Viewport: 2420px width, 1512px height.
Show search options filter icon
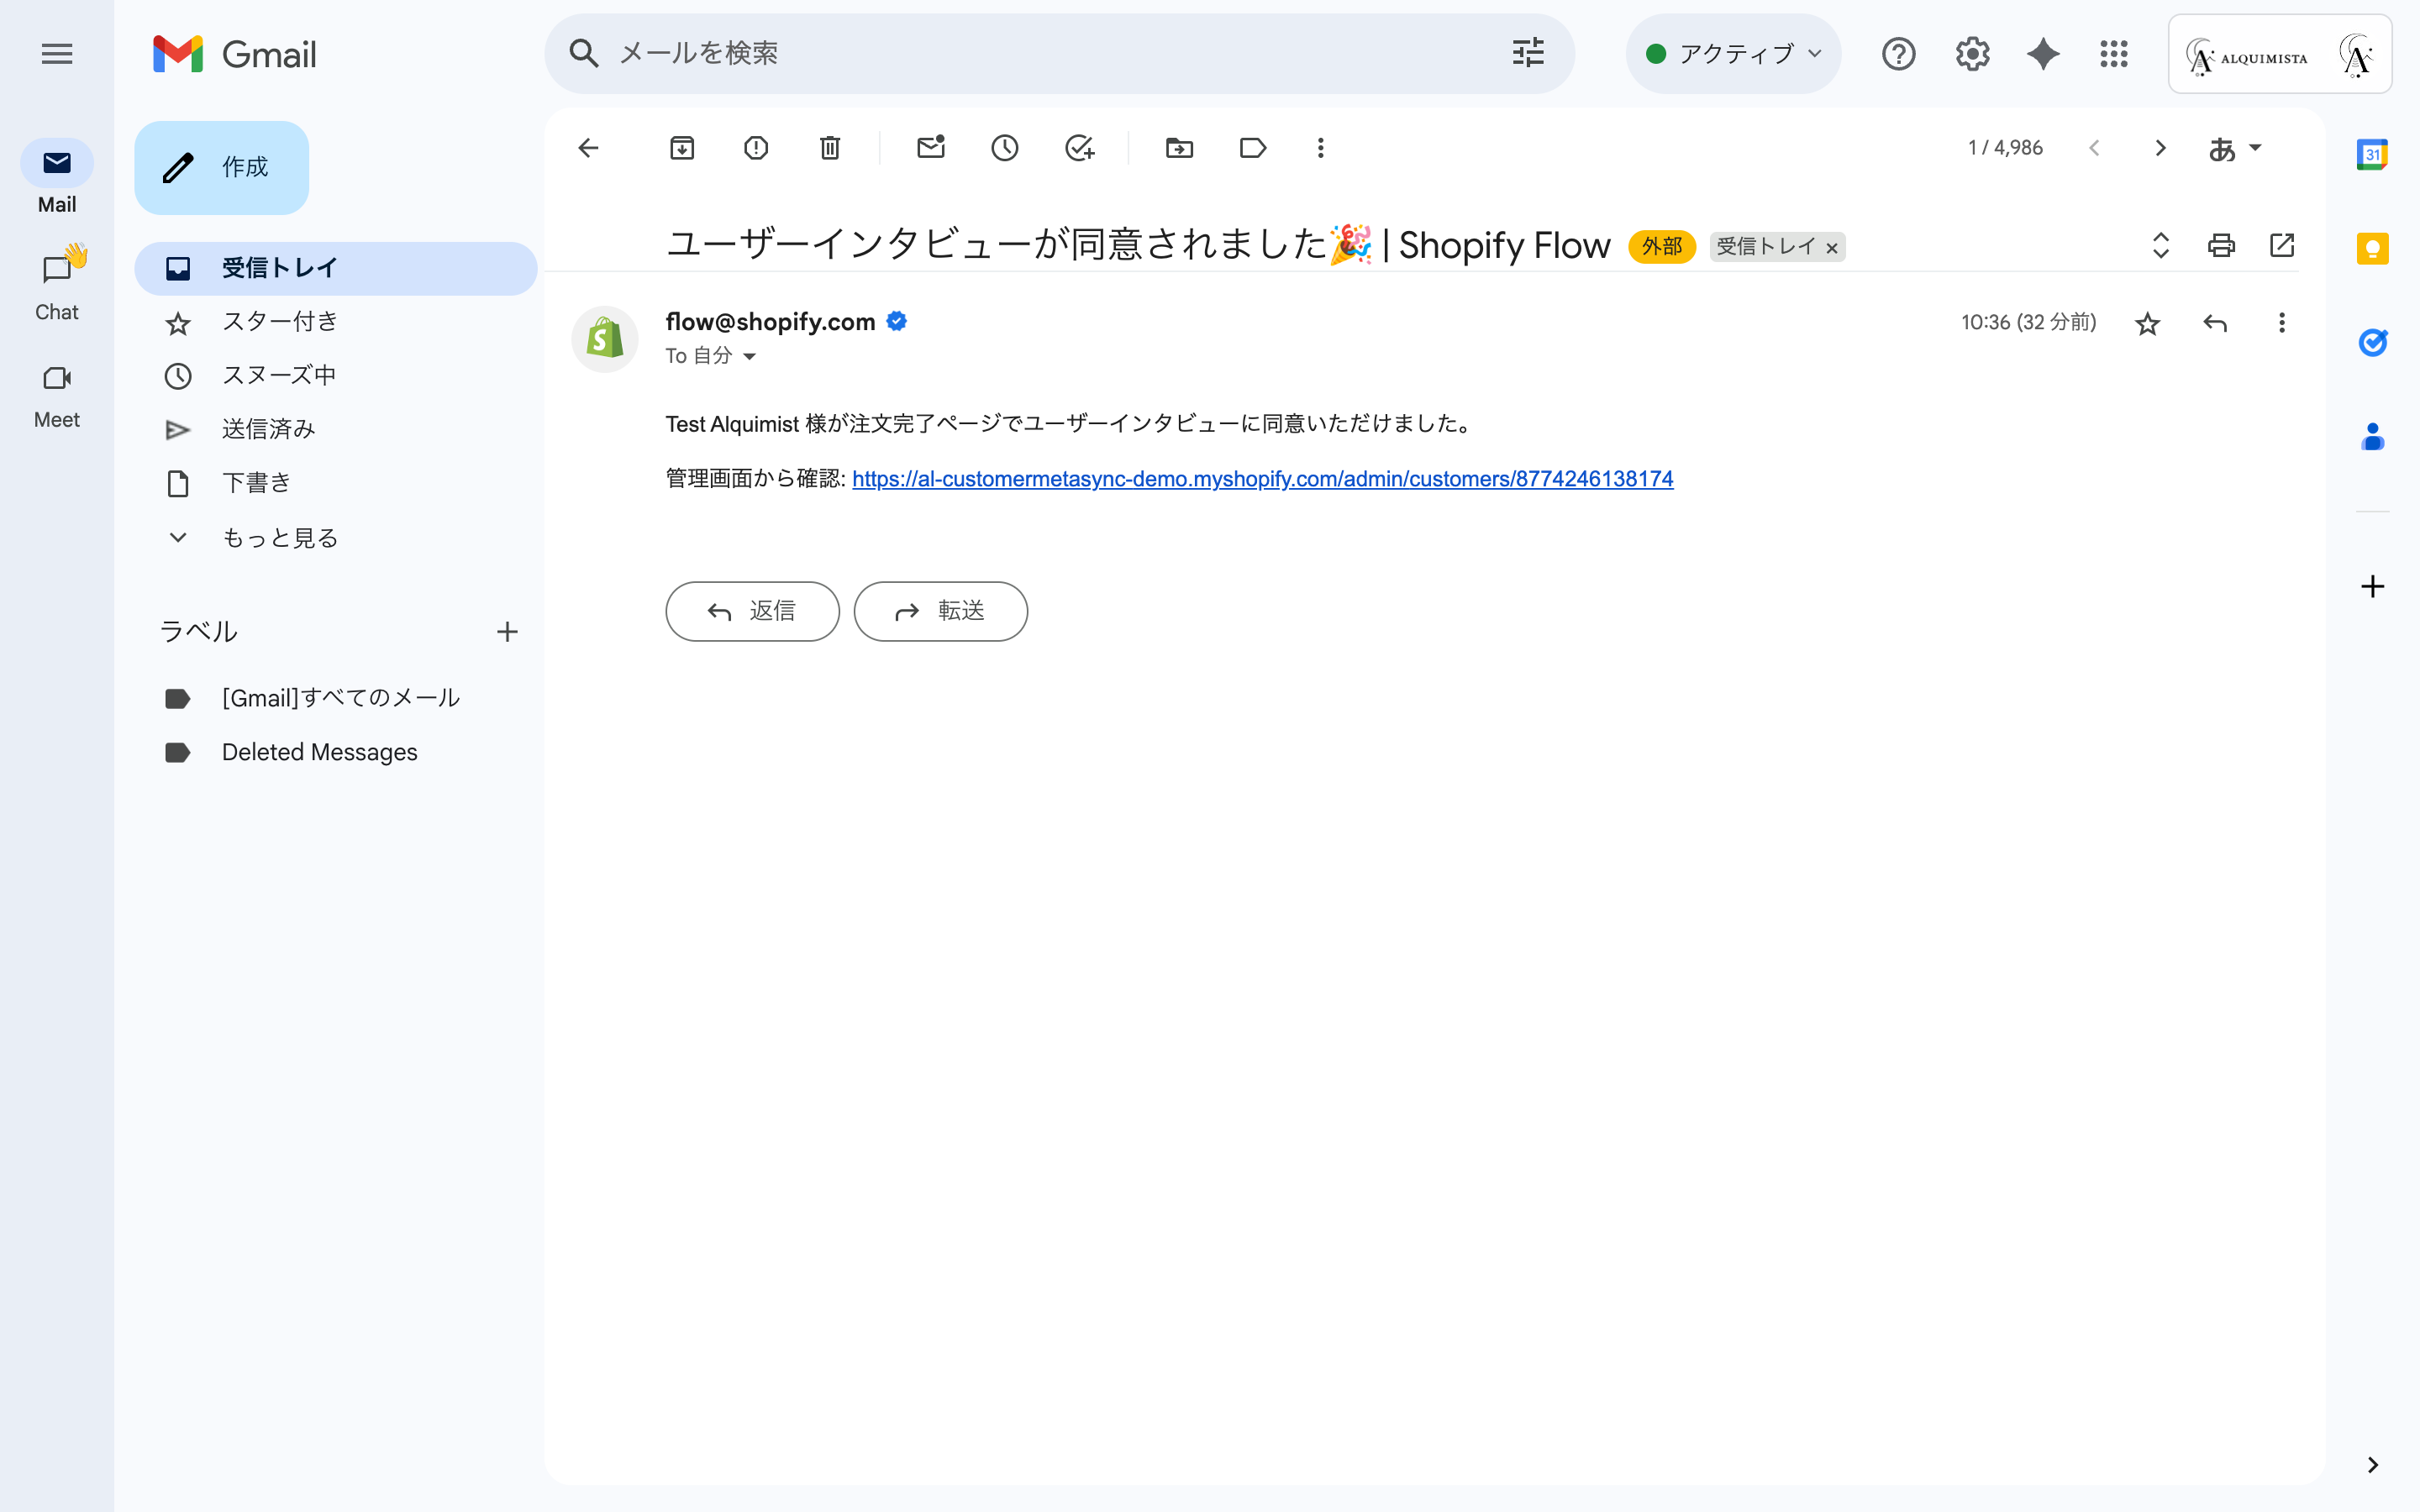(1528, 53)
